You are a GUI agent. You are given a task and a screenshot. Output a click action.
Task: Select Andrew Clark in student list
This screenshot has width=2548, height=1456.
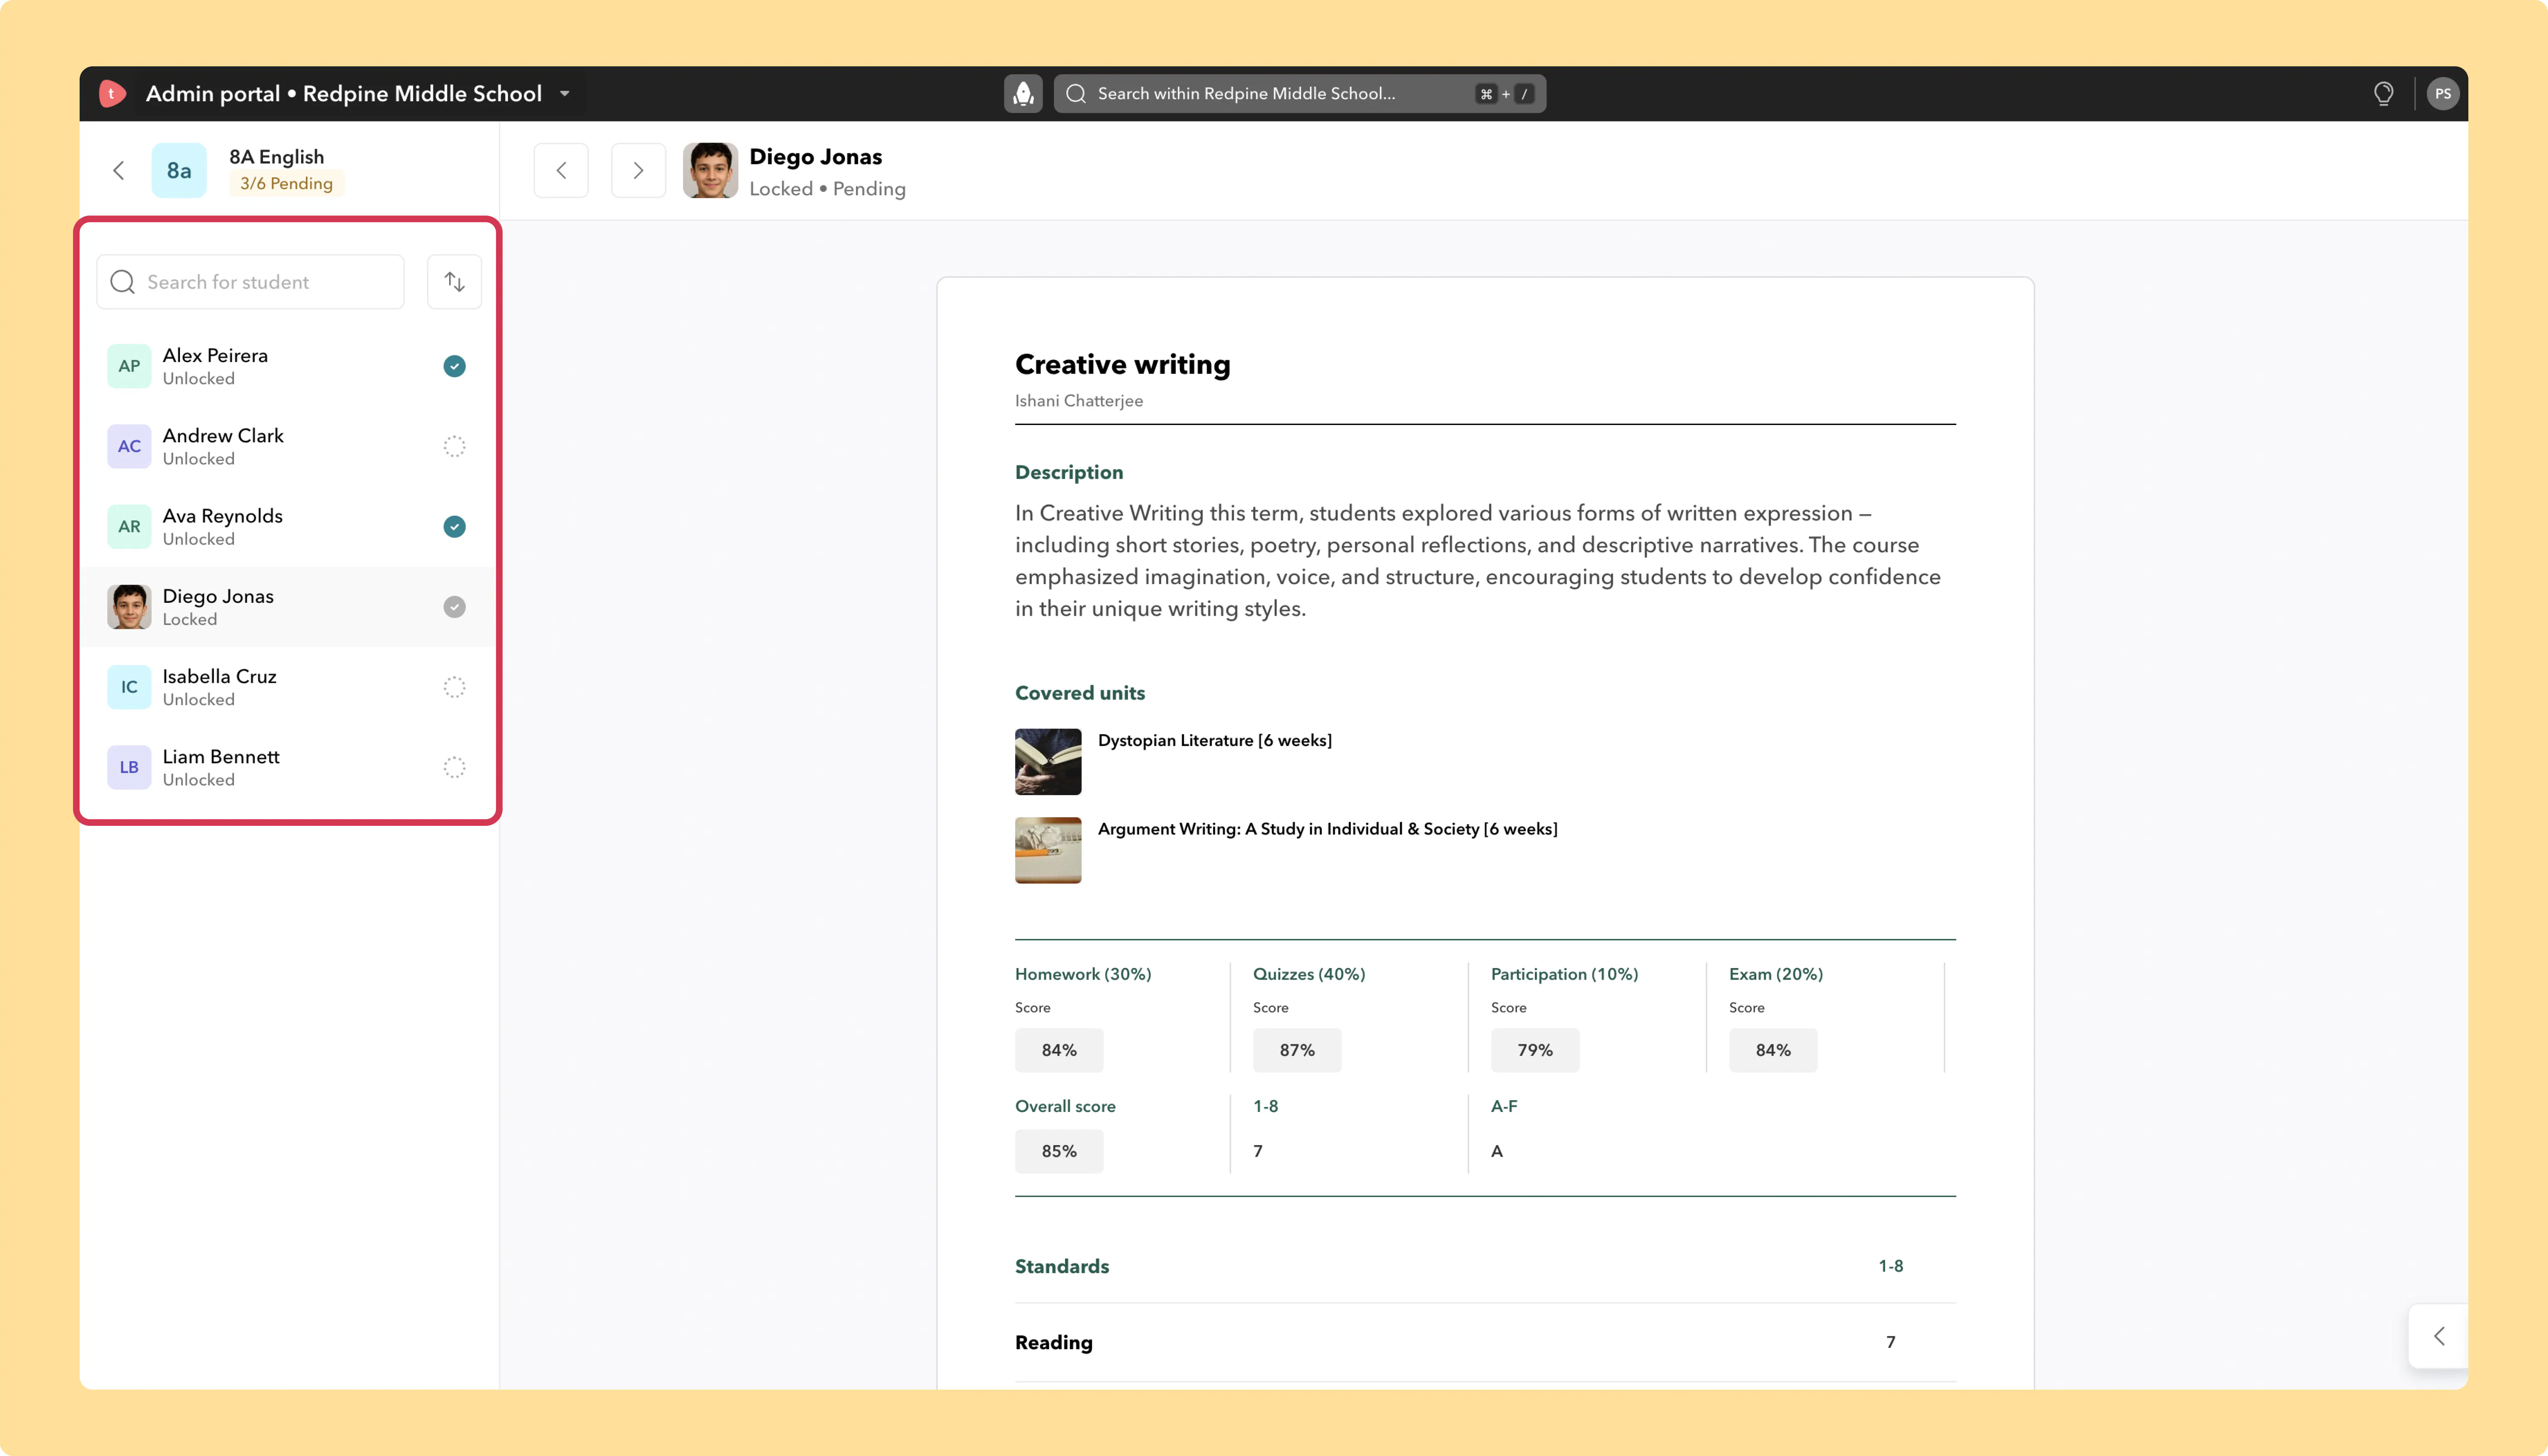(x=287, y=446)
